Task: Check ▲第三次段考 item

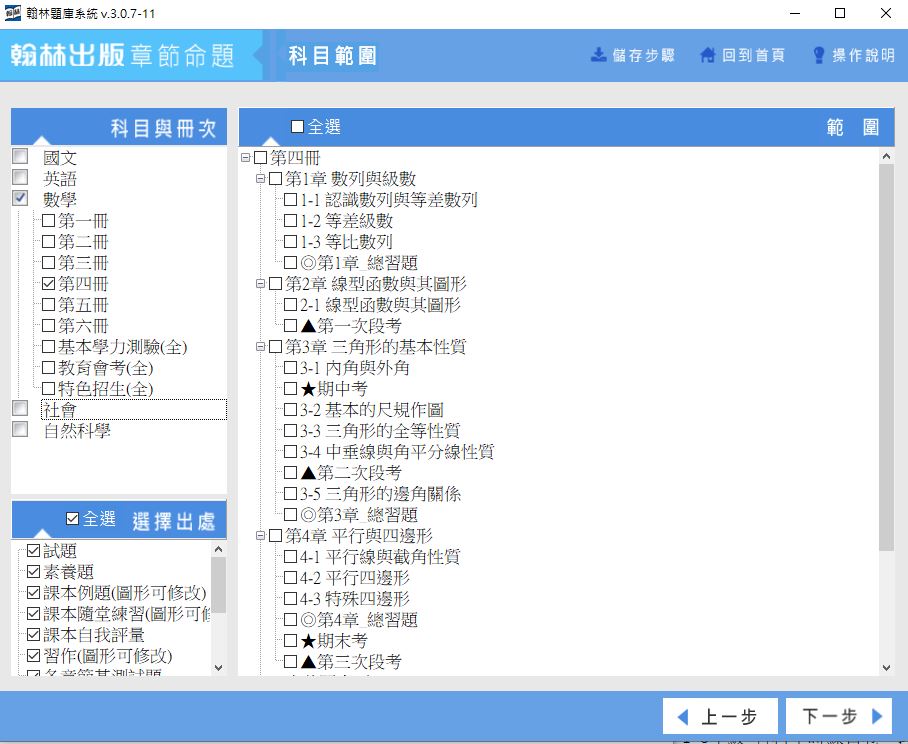Action: pyautogui.click(x=291, y=661)
